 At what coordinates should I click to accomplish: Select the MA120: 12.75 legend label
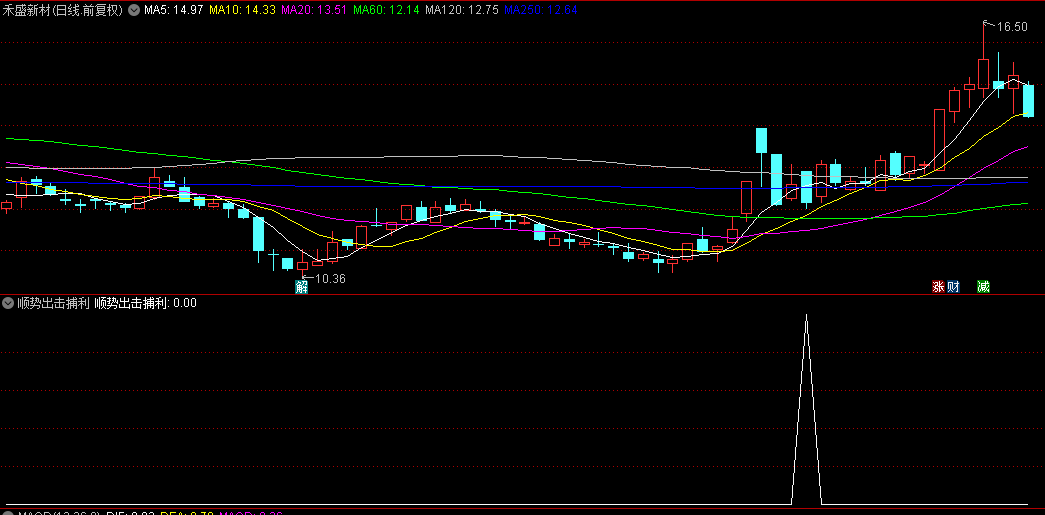pyautogui.click(x=462, y=10)
